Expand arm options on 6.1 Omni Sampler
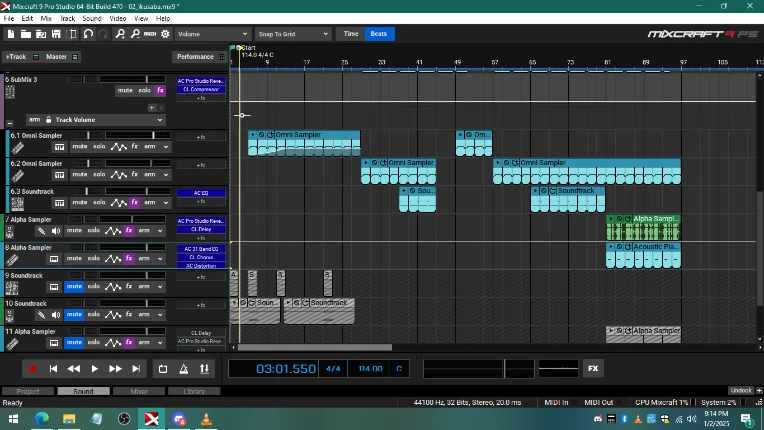Image resolution: width=764 pixels, height=430 pixels. click(x=166, y=147)
